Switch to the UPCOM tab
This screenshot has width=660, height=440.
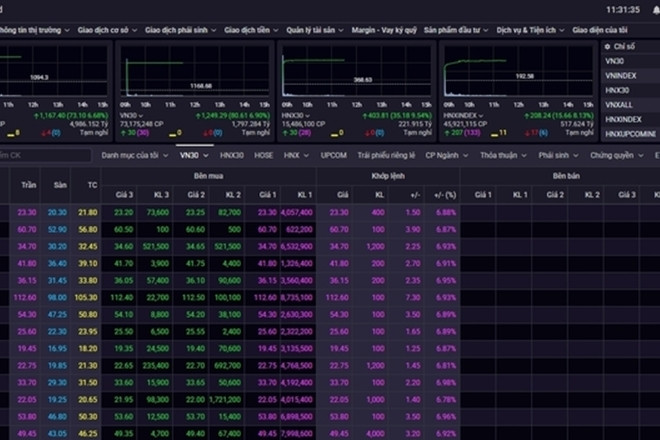333,155
